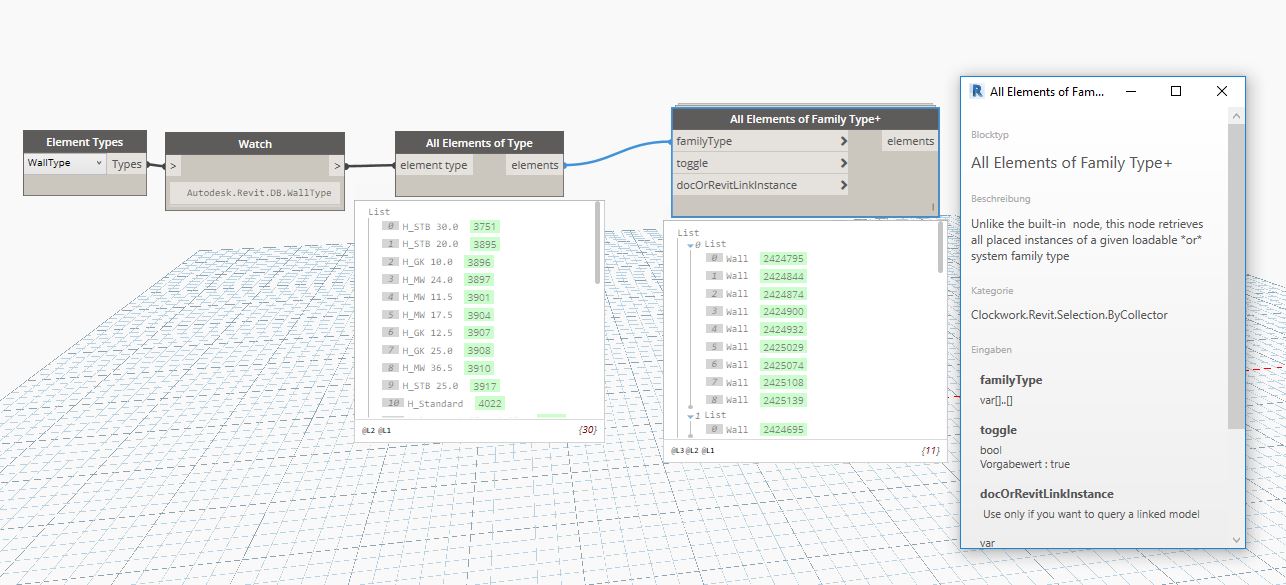Click scrollbar thumb of right preview list
1286x585 pixels.
click(940, 247)
